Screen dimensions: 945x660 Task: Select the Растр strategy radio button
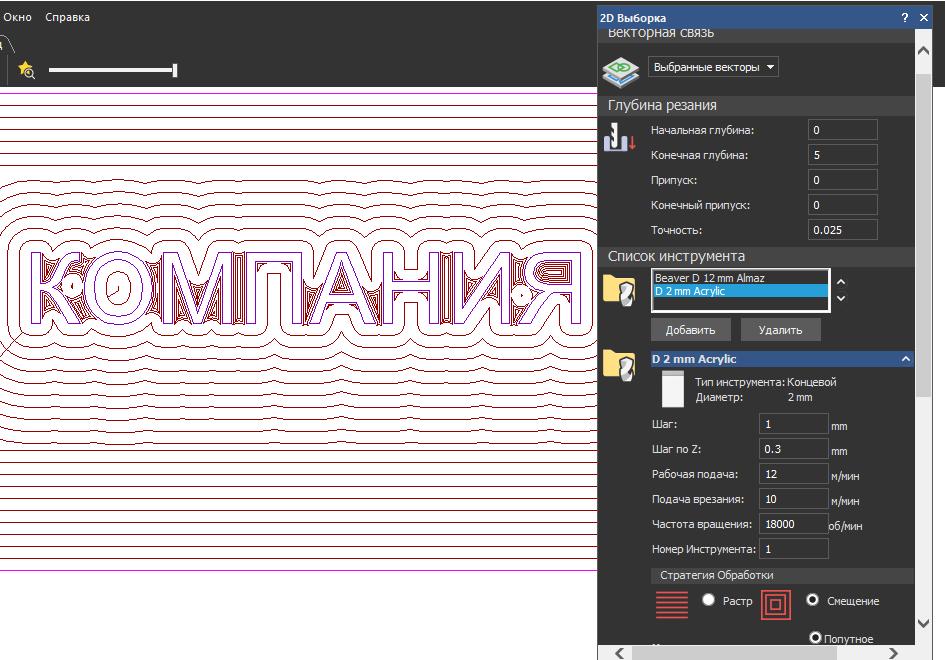click(x=709, y=600)
